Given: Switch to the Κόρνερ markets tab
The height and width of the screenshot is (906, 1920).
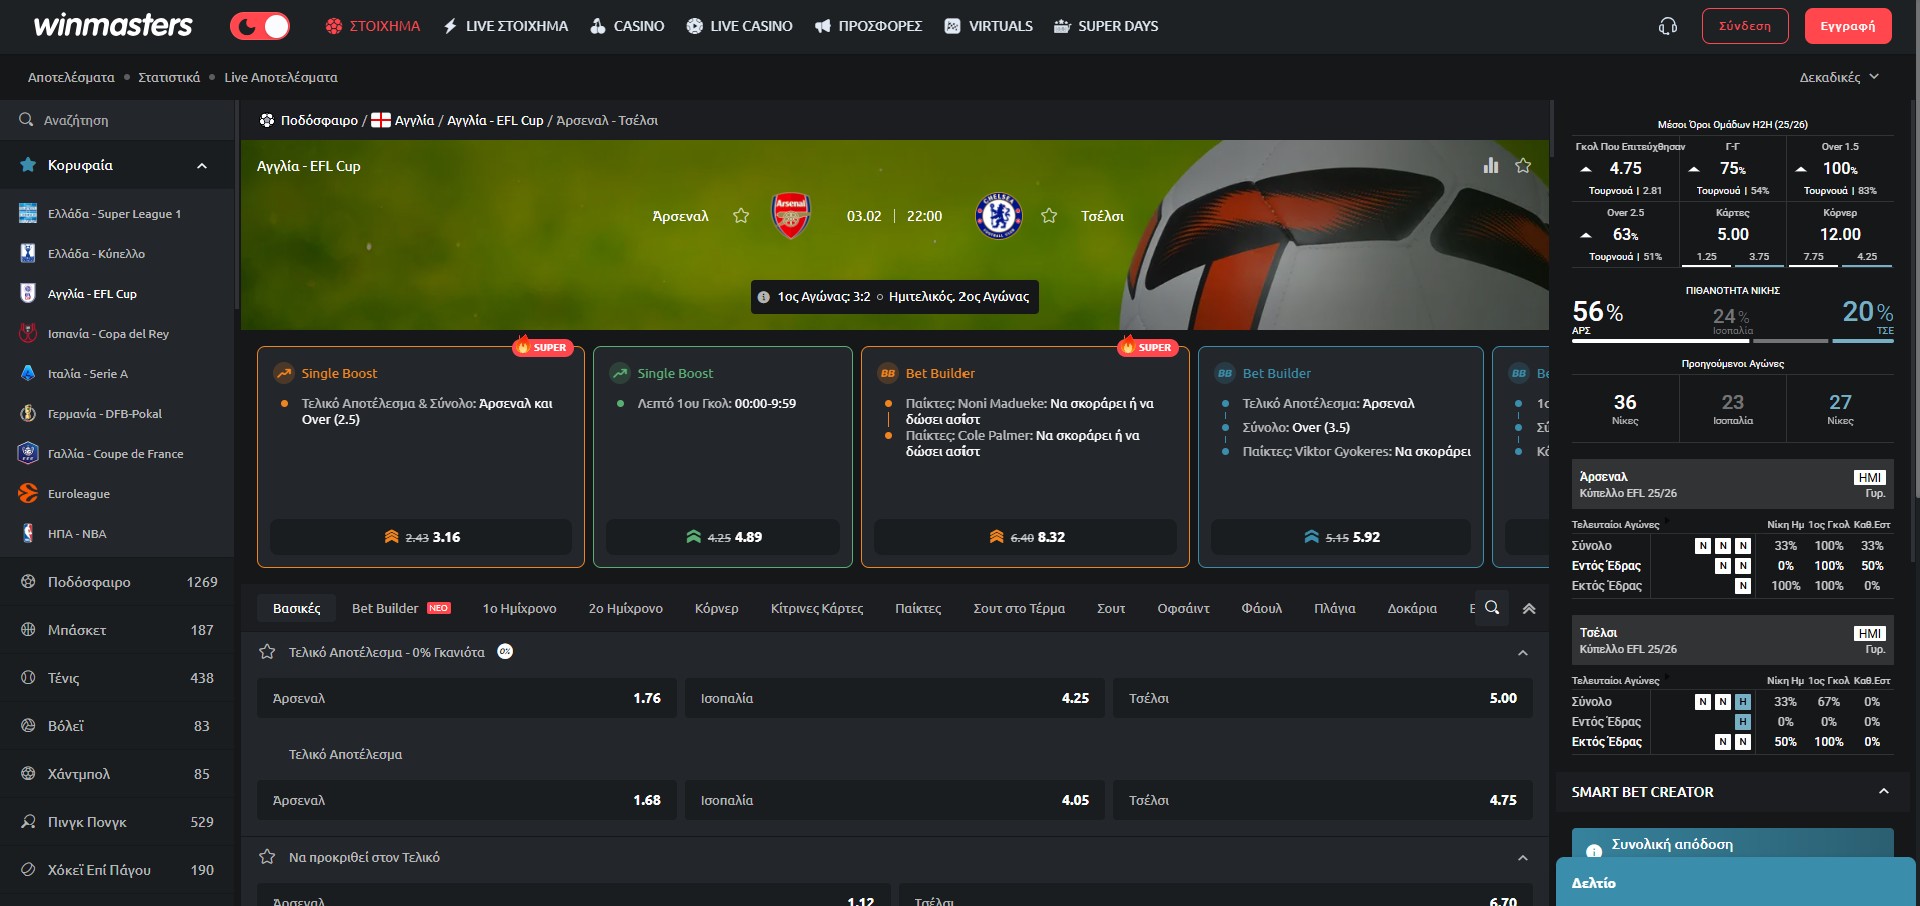Looking at the screenshot, I should click(x=716, y=608).
